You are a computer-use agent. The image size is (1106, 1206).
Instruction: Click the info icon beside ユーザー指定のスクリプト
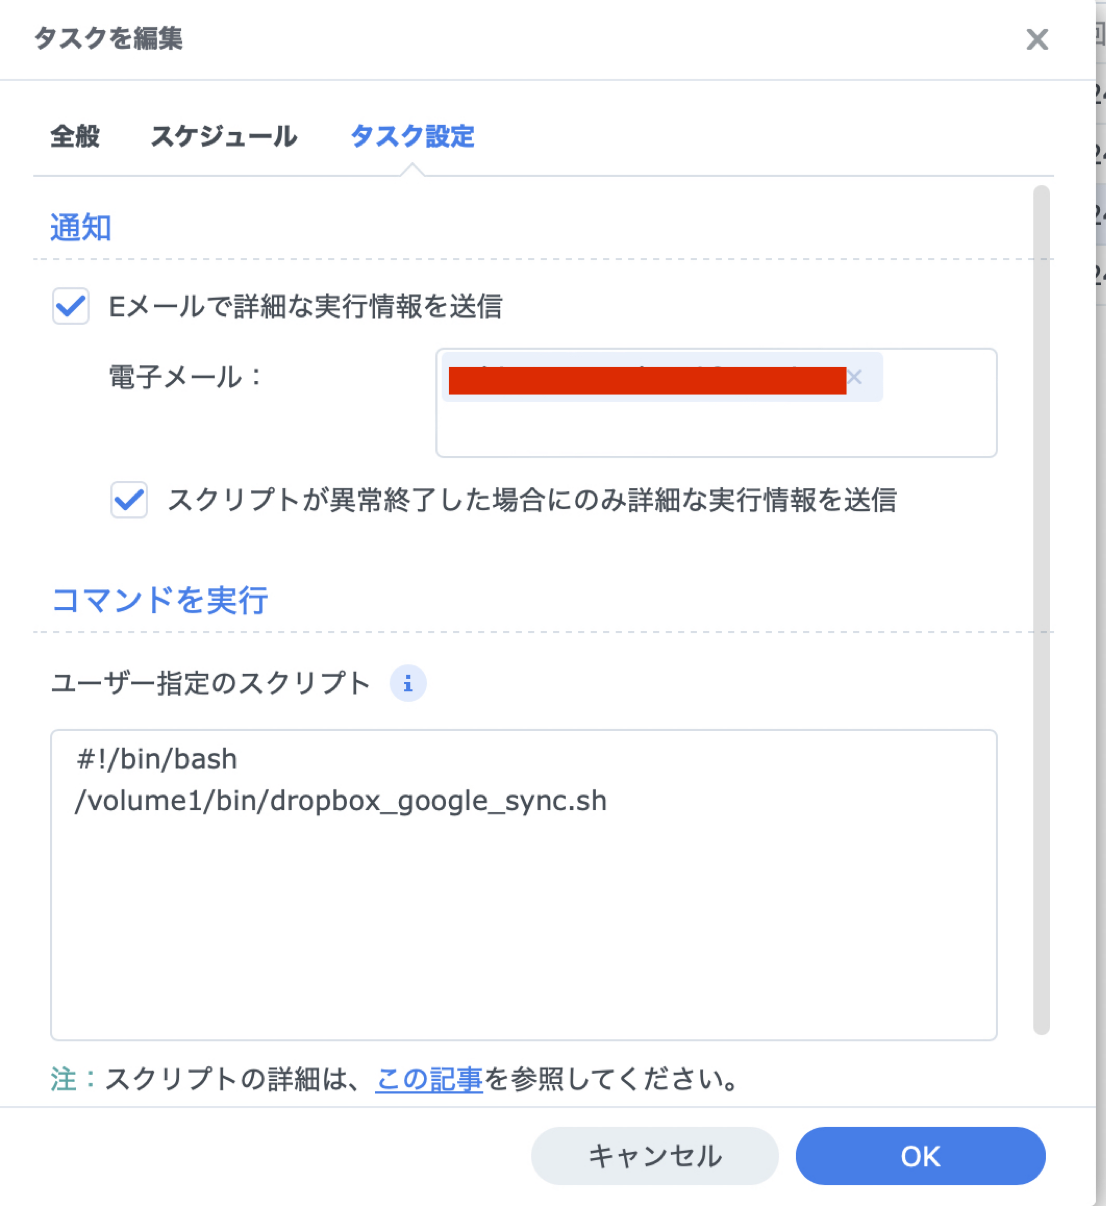pyautogui.click(x=408, y=684)
